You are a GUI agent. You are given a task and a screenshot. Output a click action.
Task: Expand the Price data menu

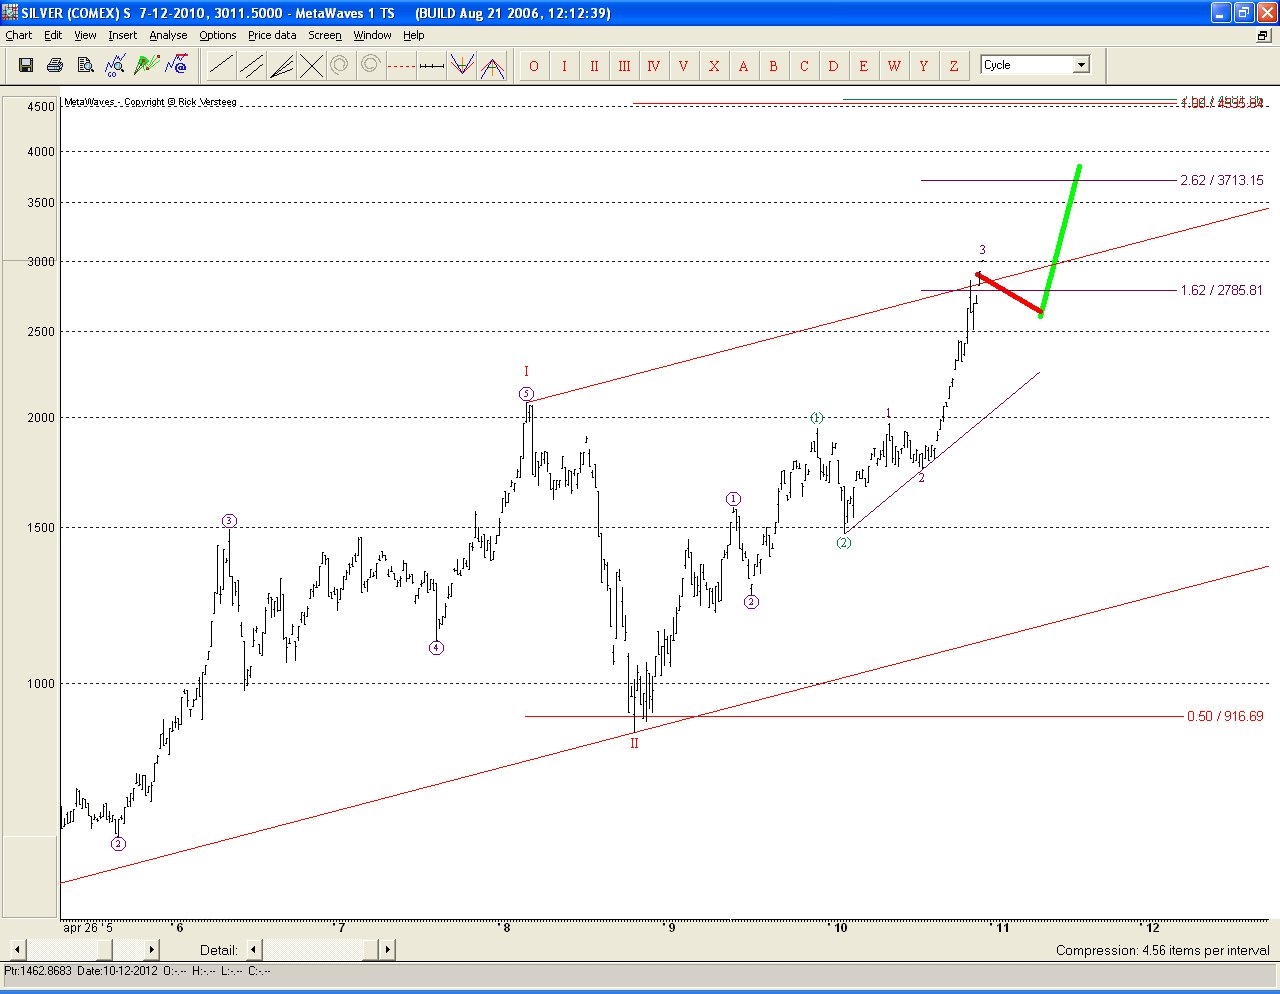[x=272, y=35]
